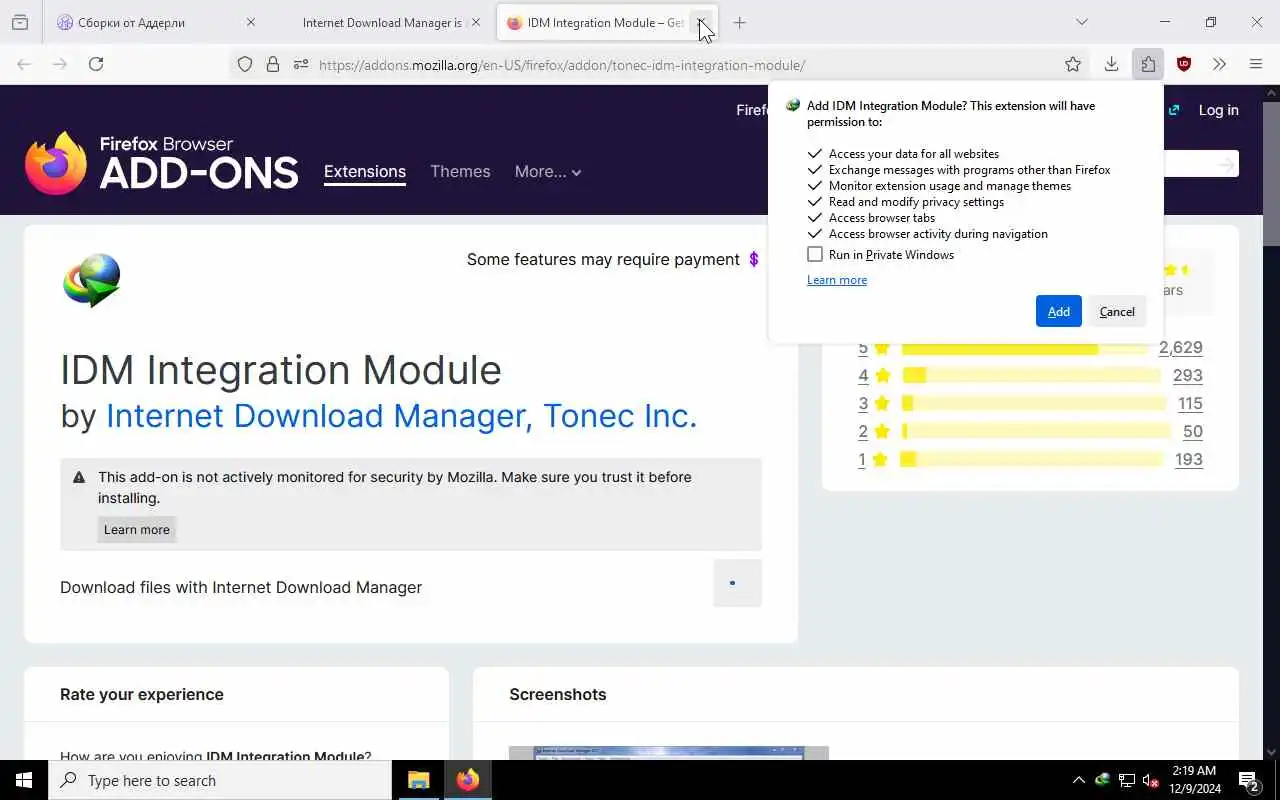Click the Firefox taskbar icon
1280x800 pixels.
(468, 780)
